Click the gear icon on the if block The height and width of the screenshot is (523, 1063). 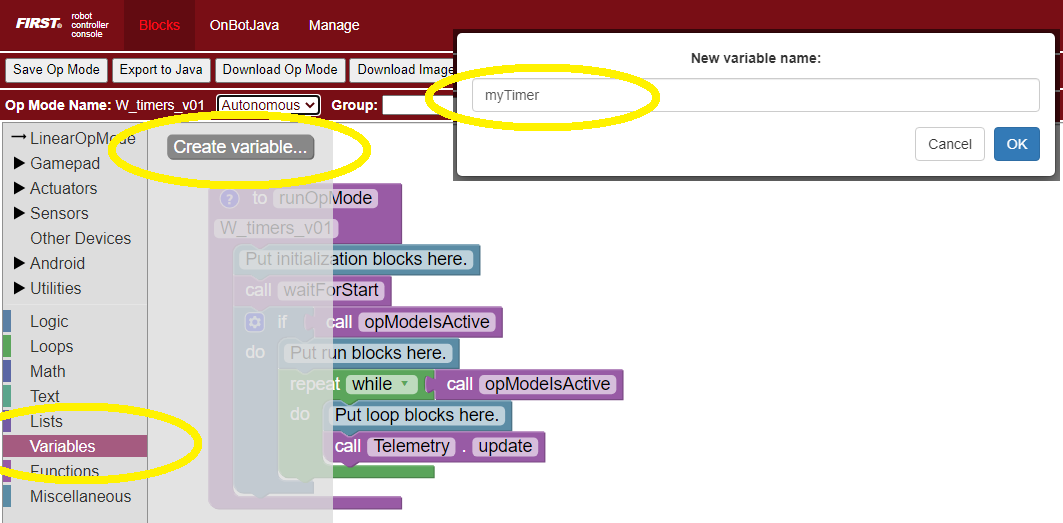(255, 322)
